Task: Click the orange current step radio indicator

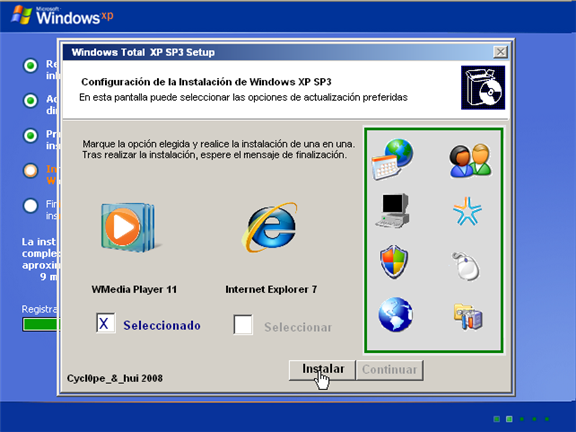Action: [30, 170]
